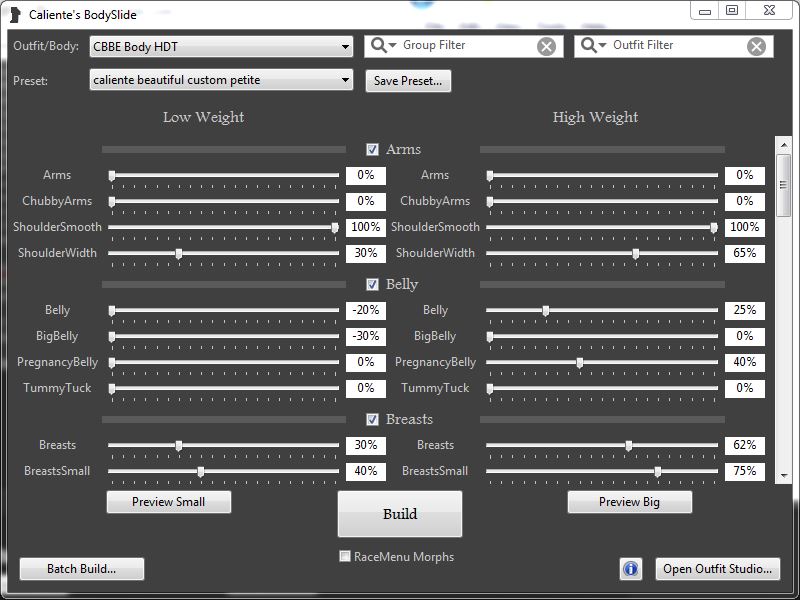Click the High Weight TummyTuck slider track
This screenshot has width=800, height=600.
pyautogui.click(x=603, y=389)
